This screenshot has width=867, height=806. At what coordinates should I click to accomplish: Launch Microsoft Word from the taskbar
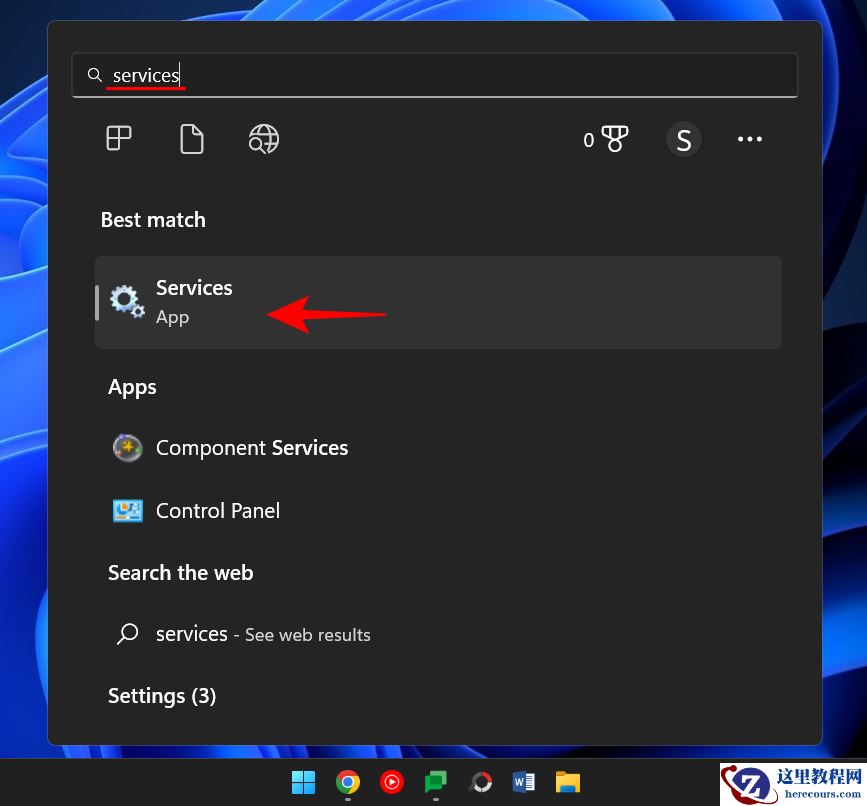[523, 782]
